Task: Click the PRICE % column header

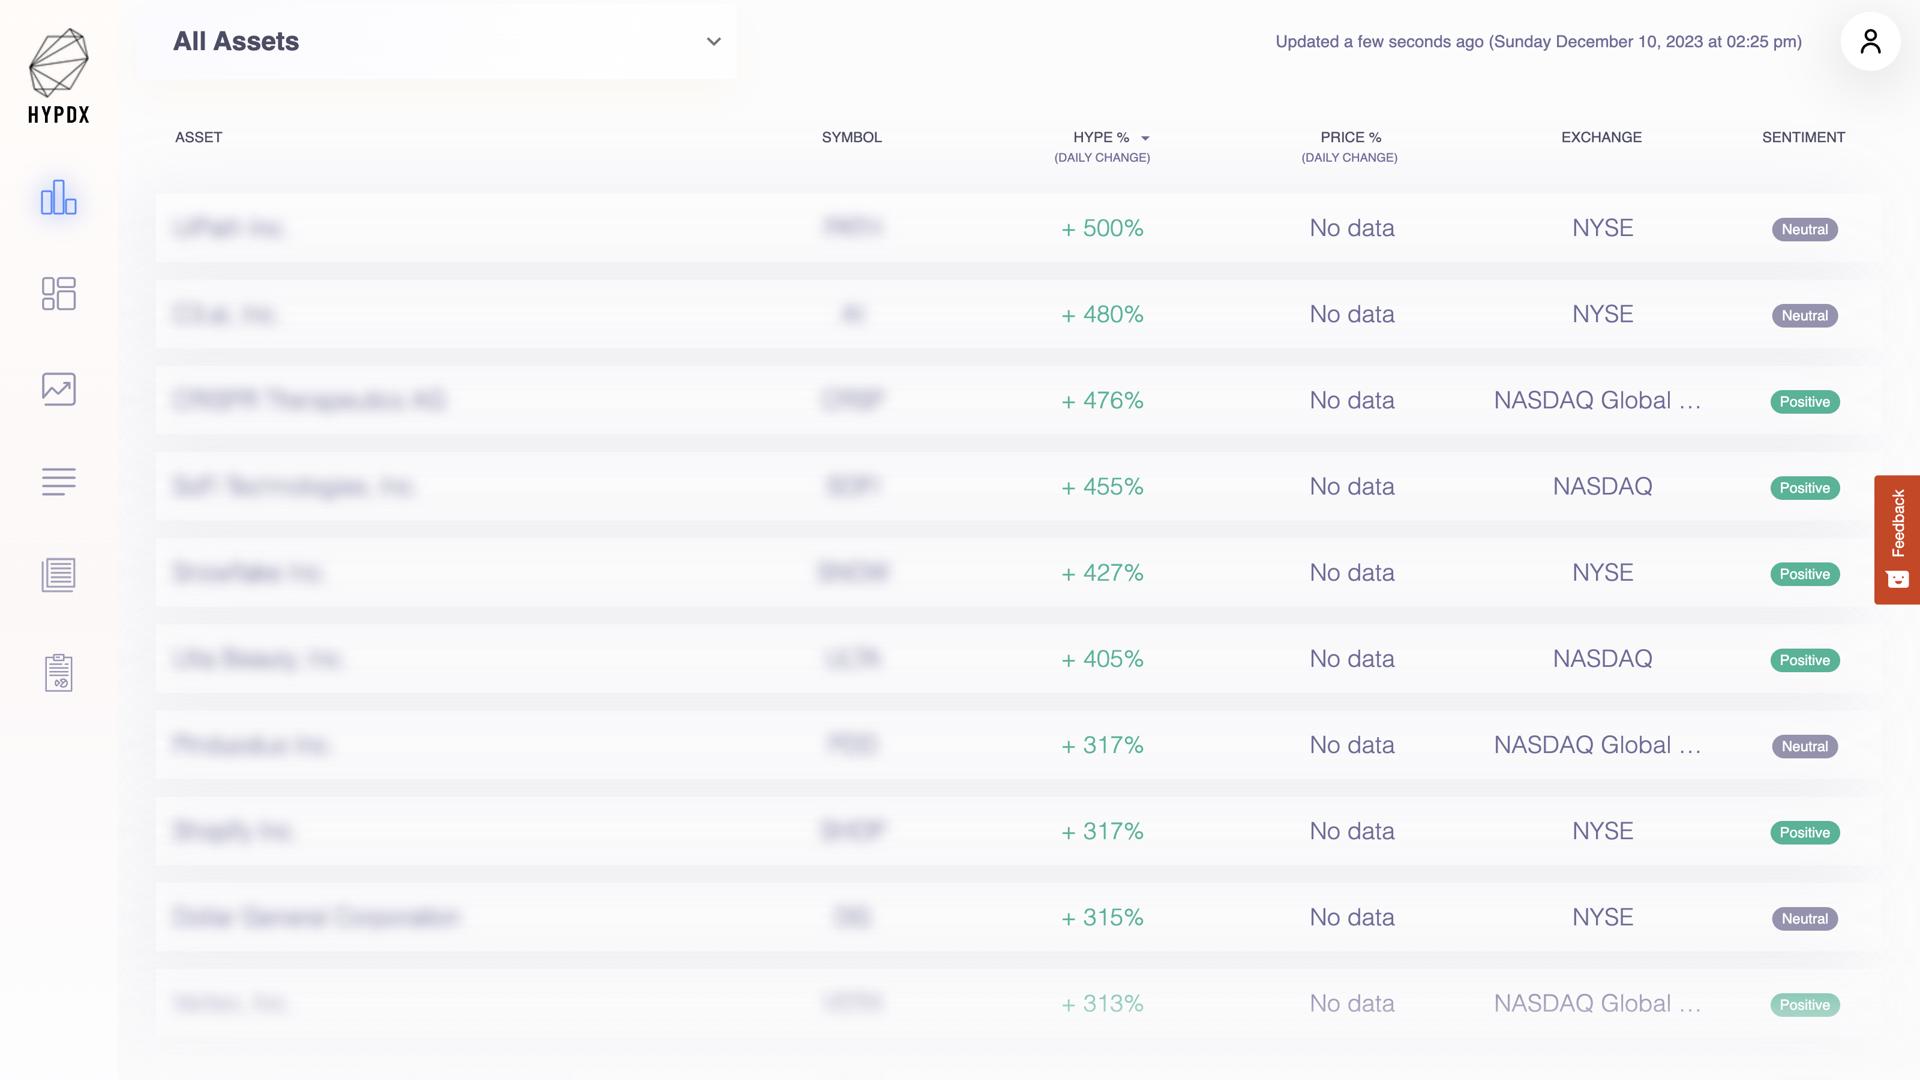Action: 1350,137
